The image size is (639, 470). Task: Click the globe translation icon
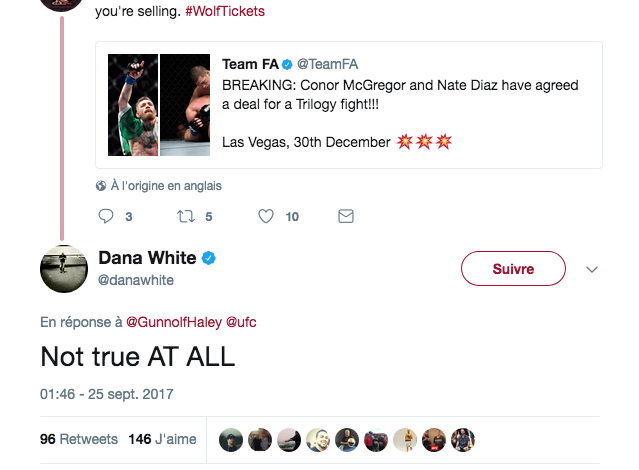point(101,186)
